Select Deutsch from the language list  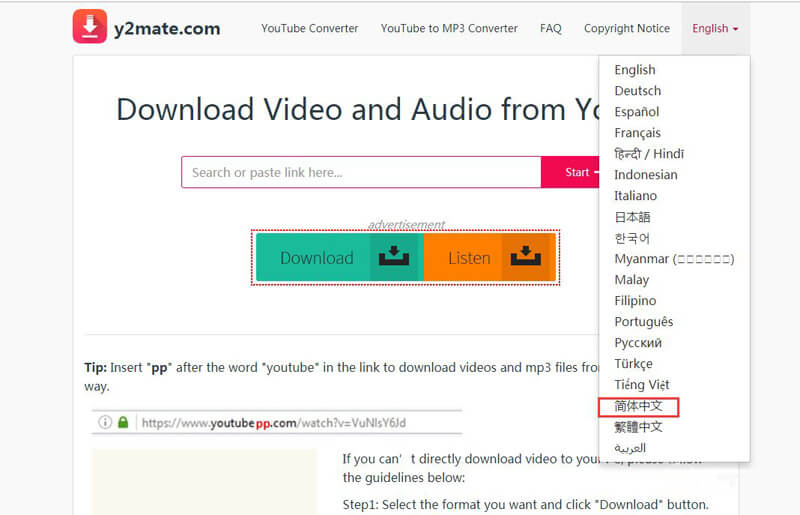(x=638, y=91)
